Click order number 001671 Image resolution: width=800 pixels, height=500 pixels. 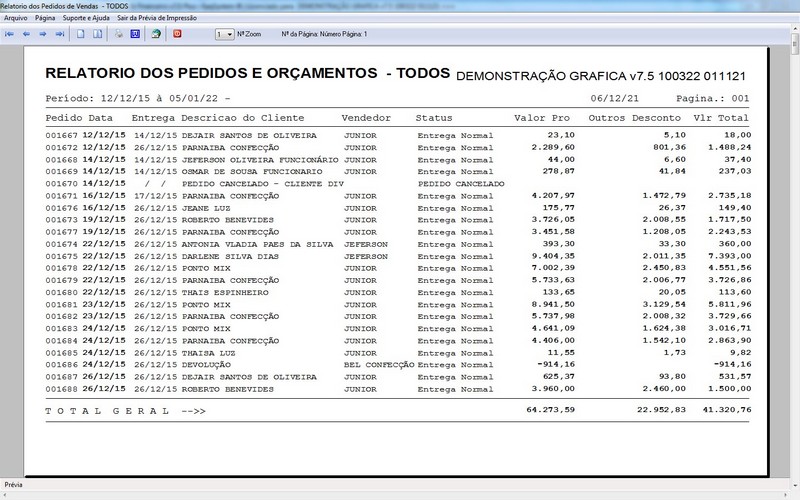[x=62, y=196]
